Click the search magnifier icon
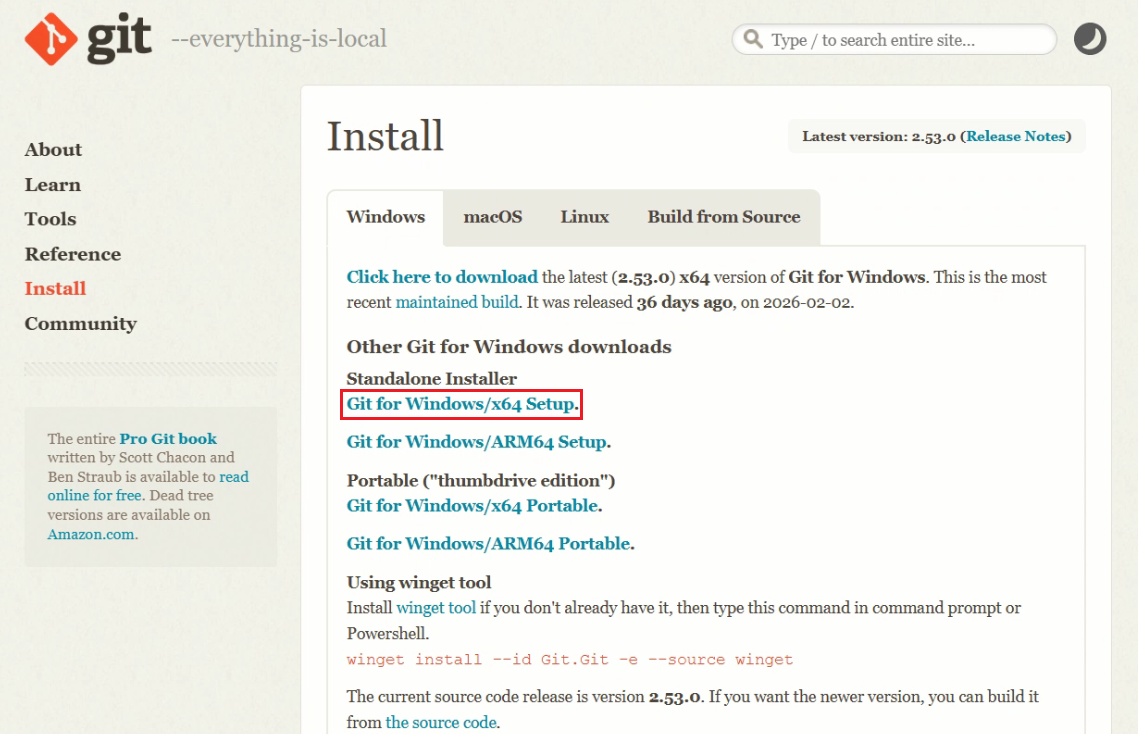The width and height of the screenshot is (1138, 734). tap(753, 39)
